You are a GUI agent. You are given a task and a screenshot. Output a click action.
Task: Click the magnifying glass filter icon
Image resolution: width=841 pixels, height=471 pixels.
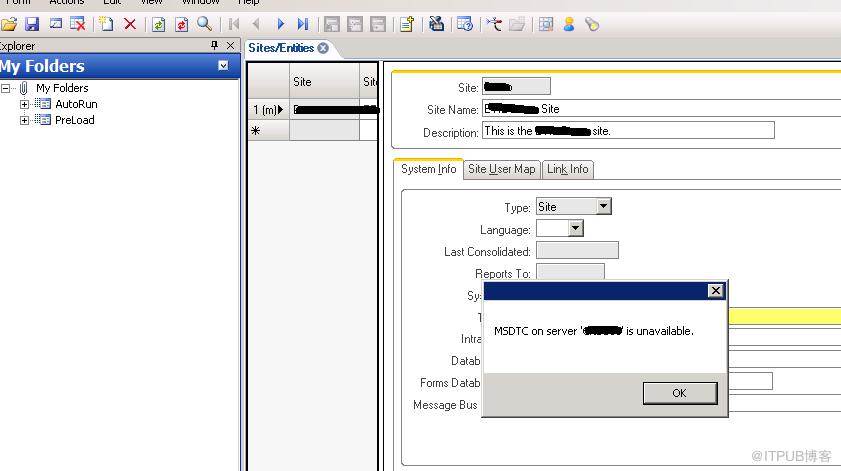(x=204, y=24)
